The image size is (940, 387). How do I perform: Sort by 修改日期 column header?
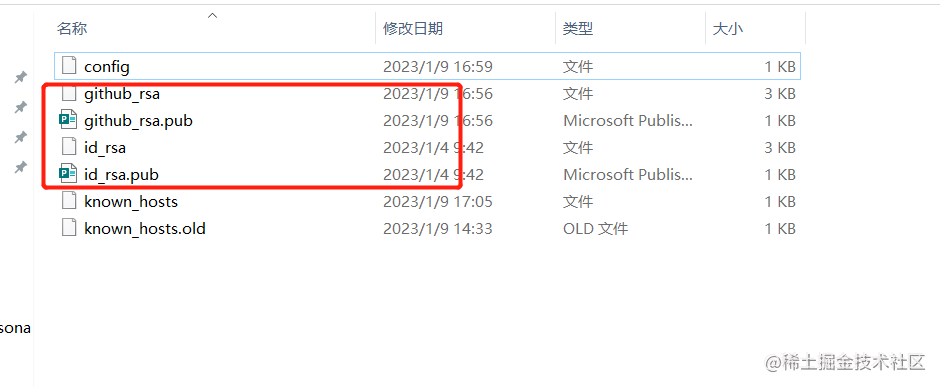(413, 28)
